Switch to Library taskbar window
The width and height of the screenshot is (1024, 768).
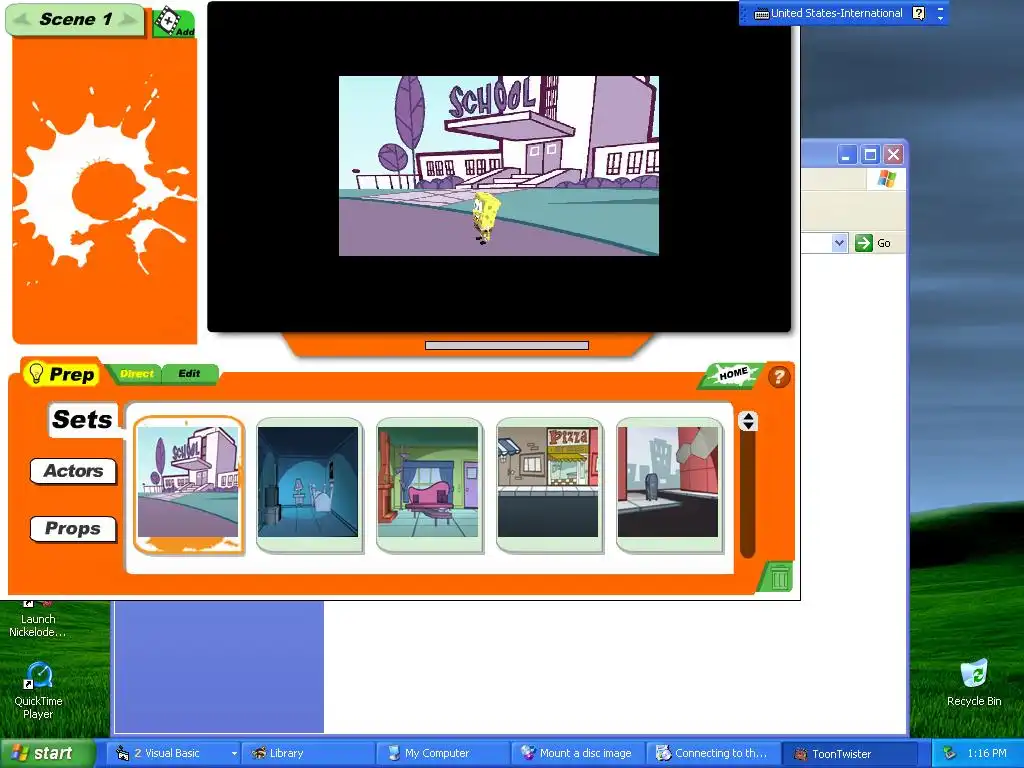pos(308,753)
